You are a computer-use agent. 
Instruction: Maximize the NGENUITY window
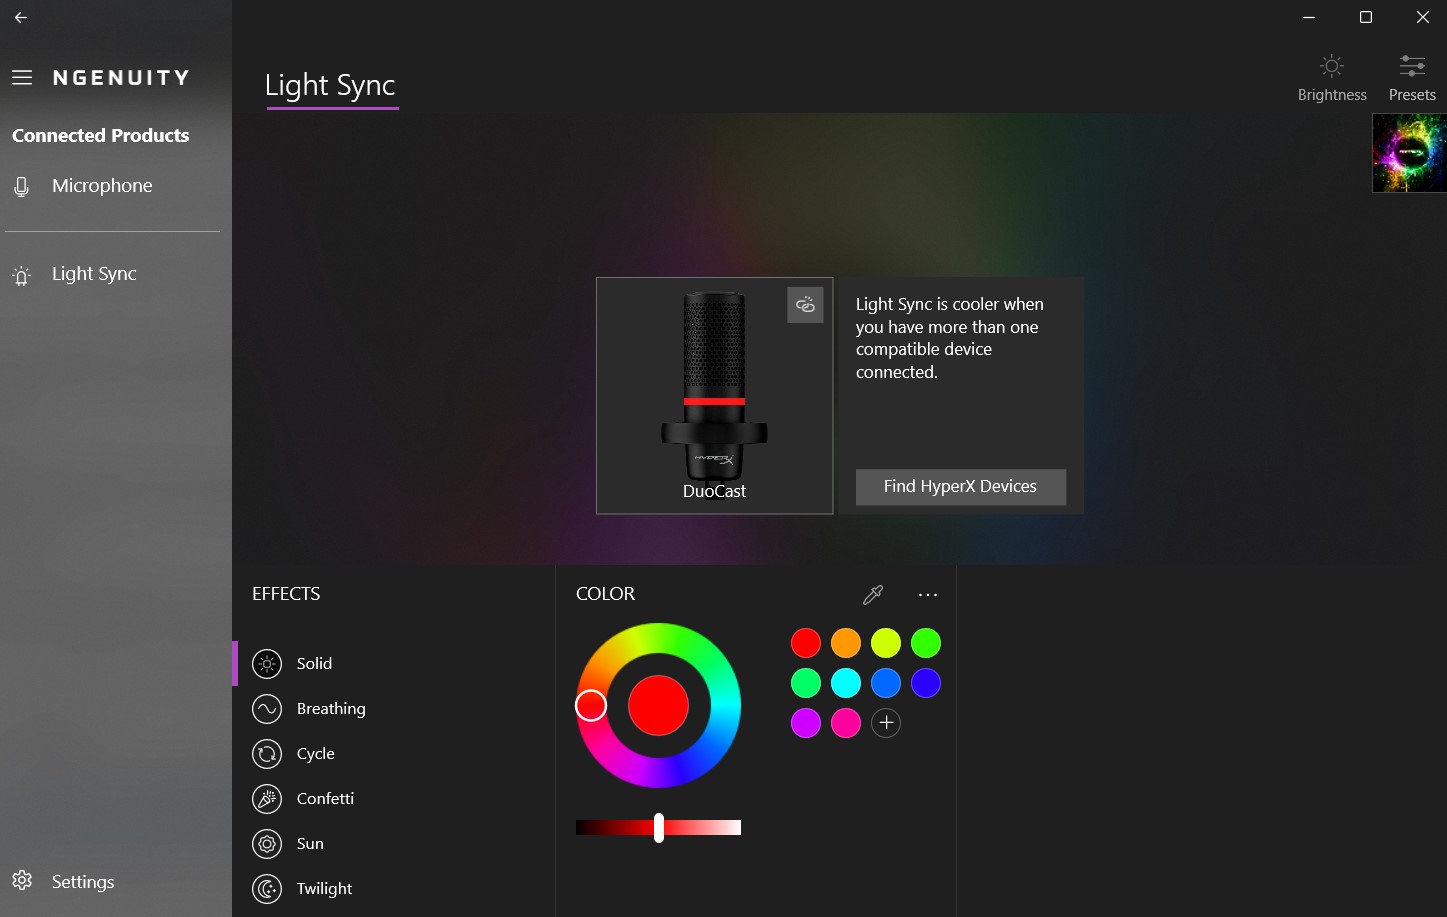pos(1366,17)
